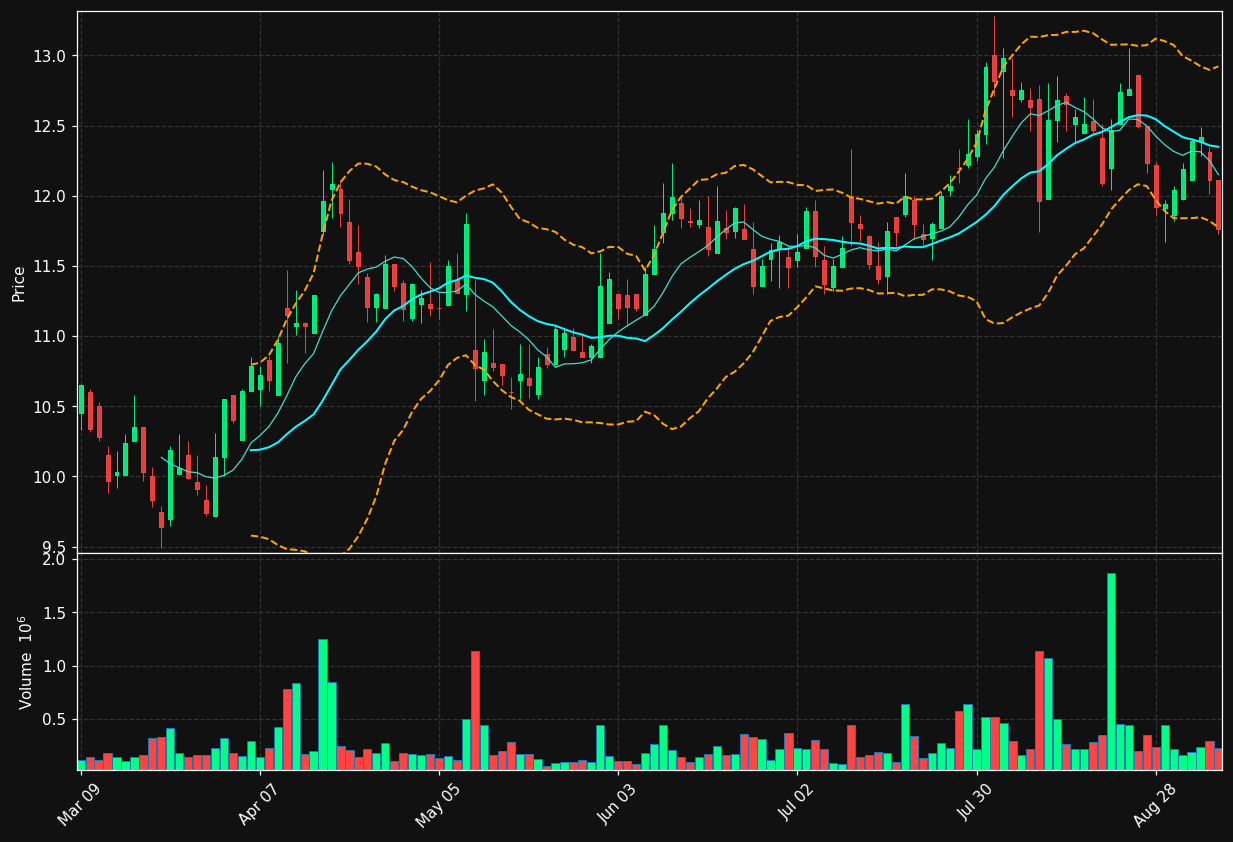Click the Jun 03 date label

pyautogui.click(x=616, y=803)
